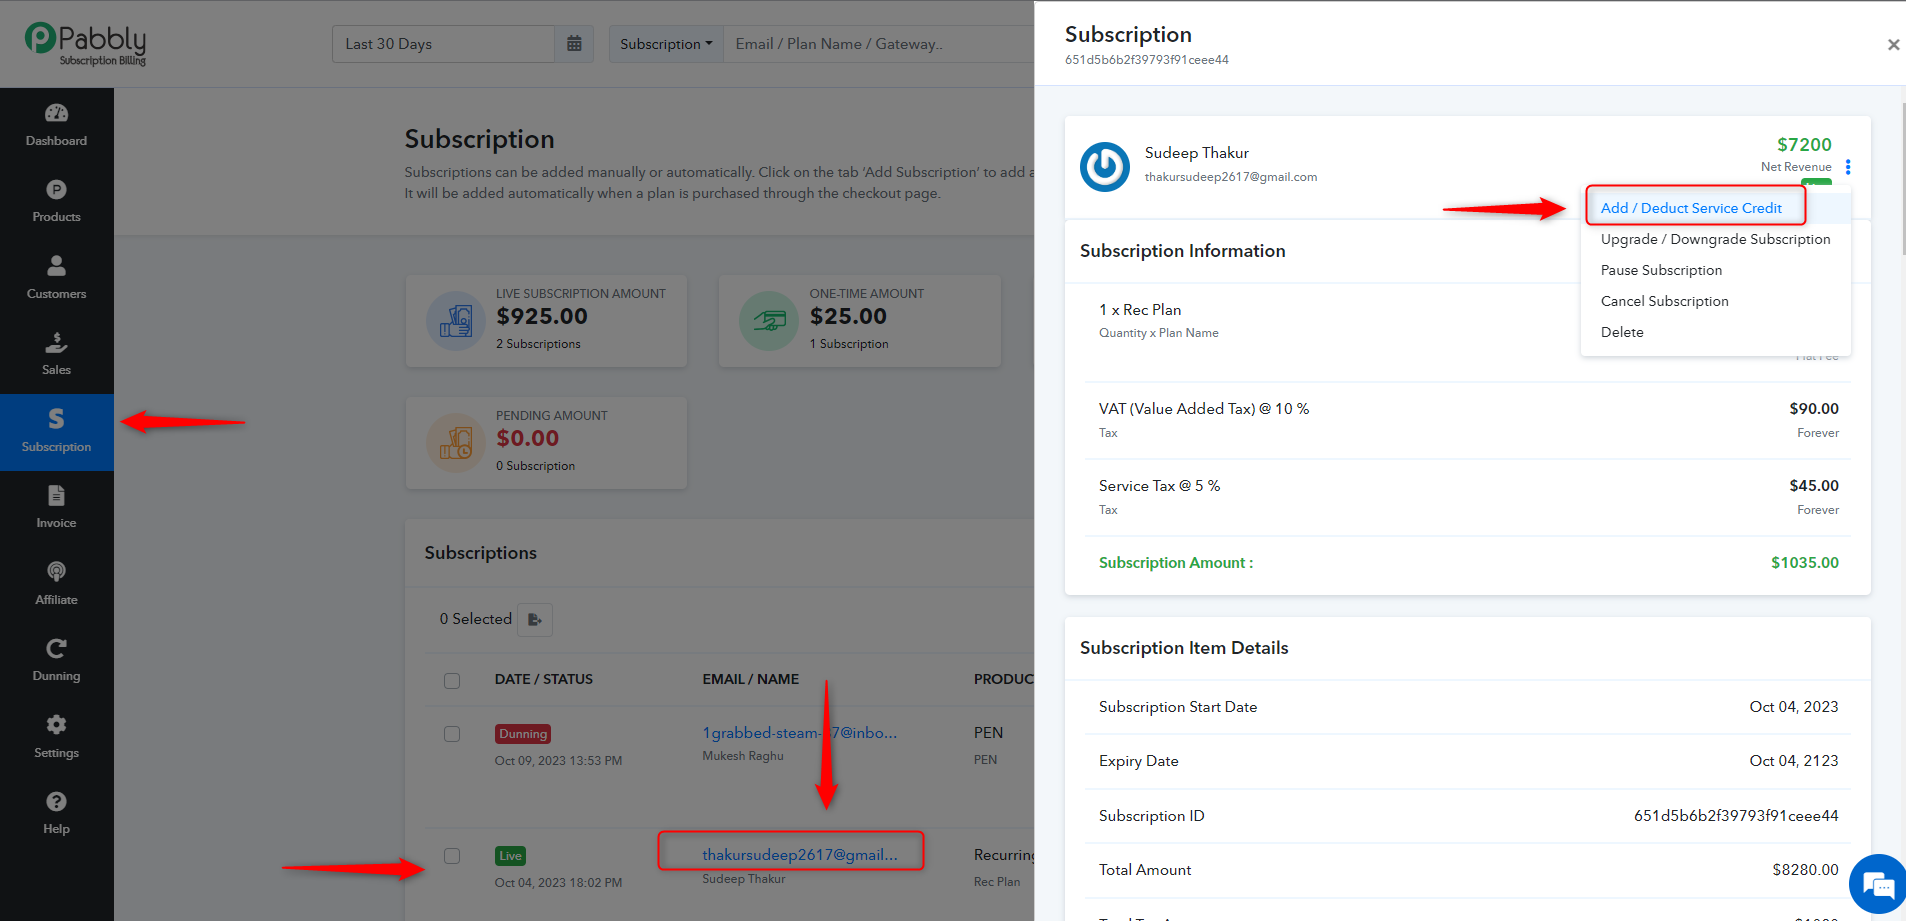The height and width of the screenshot is (921, 1906).
Task: Tick the select-all checkbox in table header
Action: tap(452, 680)
